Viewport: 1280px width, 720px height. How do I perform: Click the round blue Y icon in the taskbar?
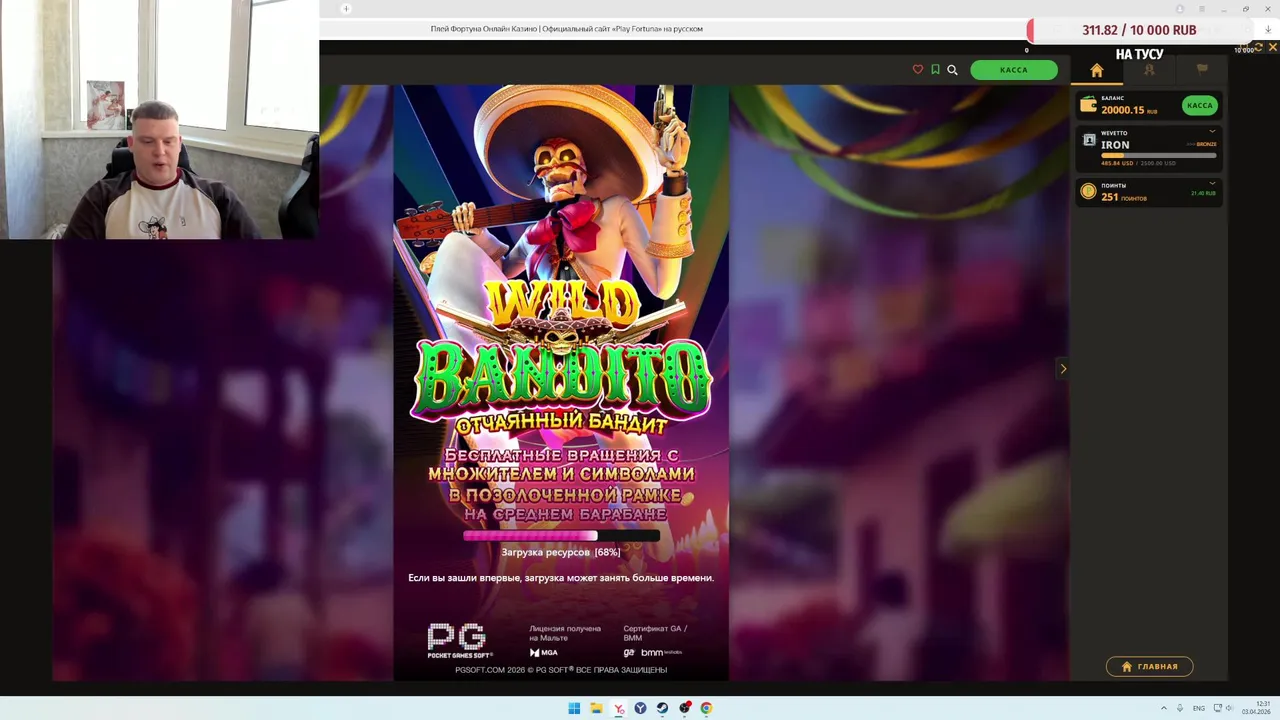coord(641,708)
